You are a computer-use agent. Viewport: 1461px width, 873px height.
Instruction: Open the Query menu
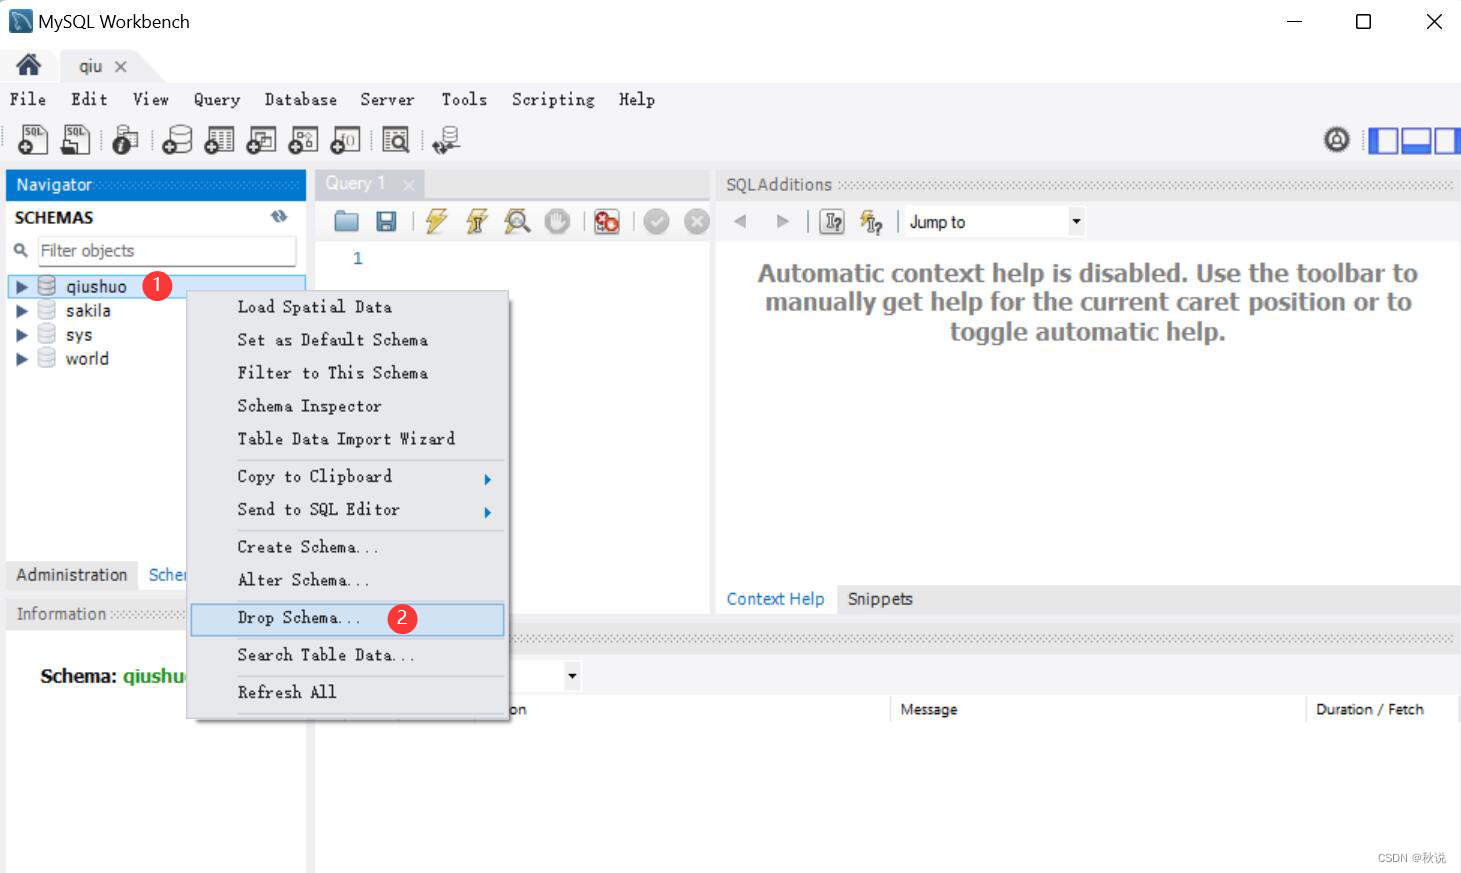pos(217,99)
